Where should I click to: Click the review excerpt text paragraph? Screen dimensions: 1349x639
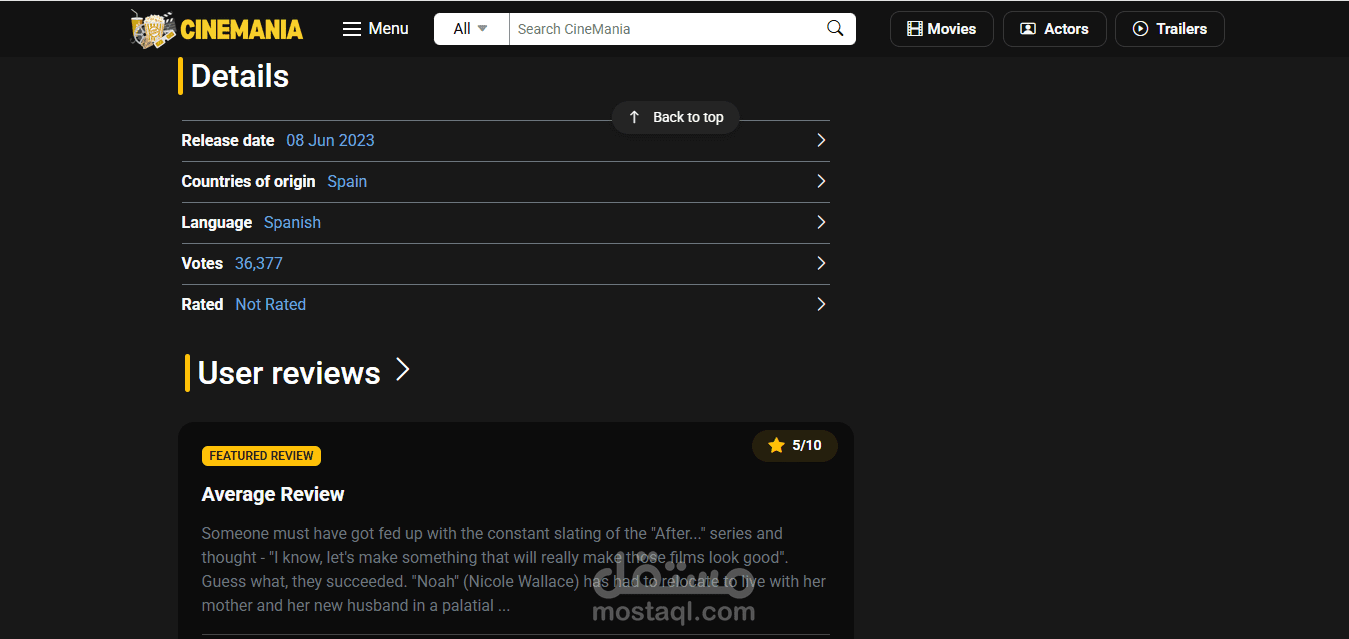pos(514,569)
